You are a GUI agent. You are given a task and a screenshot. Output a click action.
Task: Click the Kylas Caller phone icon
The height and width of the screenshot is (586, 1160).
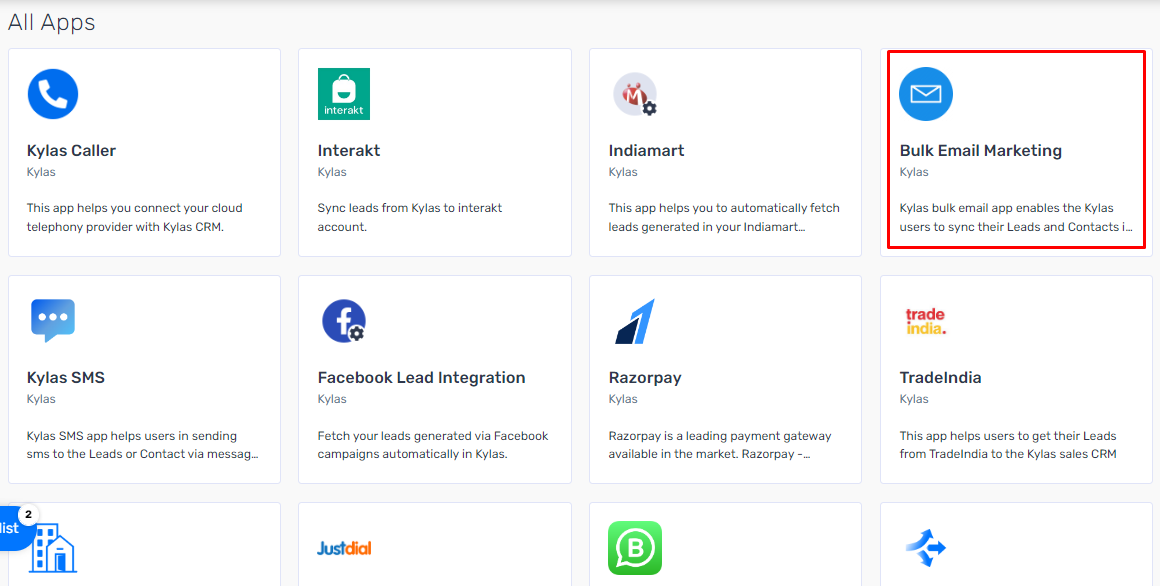coord(53,94)
